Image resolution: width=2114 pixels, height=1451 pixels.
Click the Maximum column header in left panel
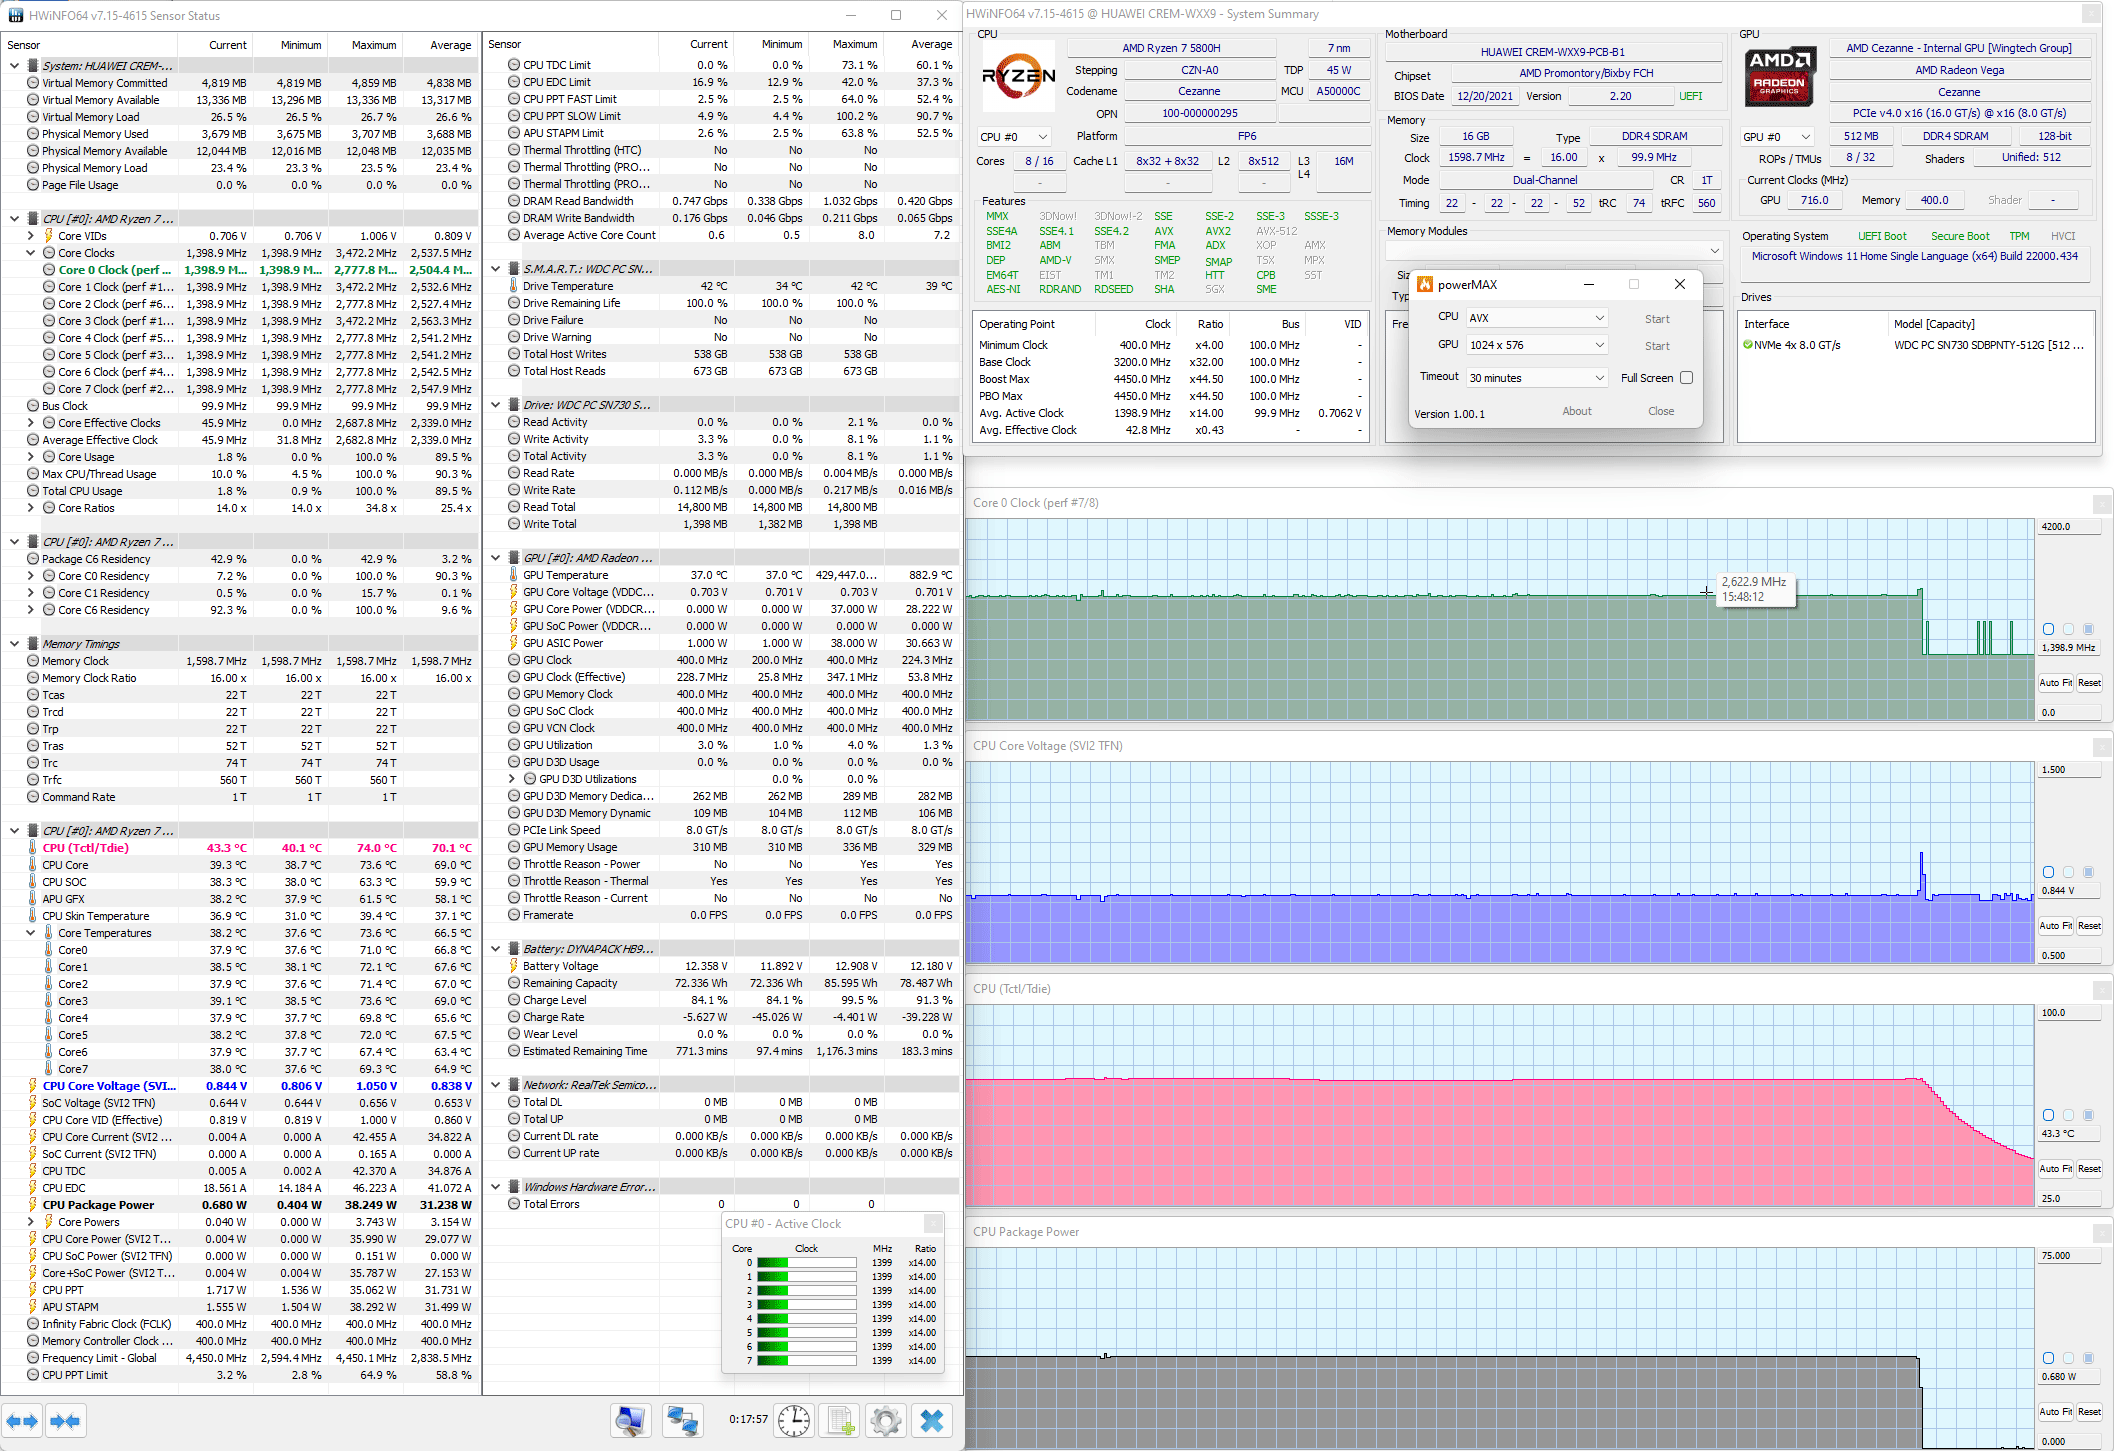point(373,45)
